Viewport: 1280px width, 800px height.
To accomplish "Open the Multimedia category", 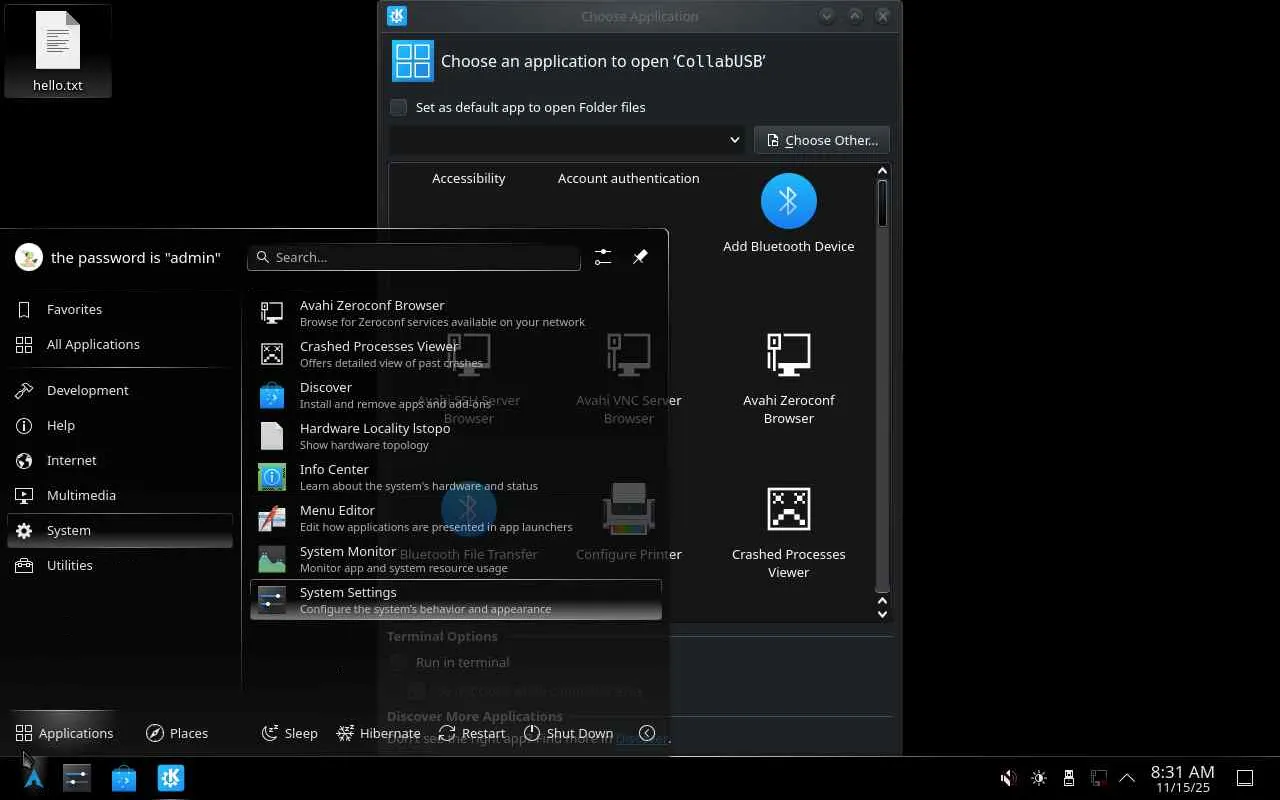I will 120,496.
